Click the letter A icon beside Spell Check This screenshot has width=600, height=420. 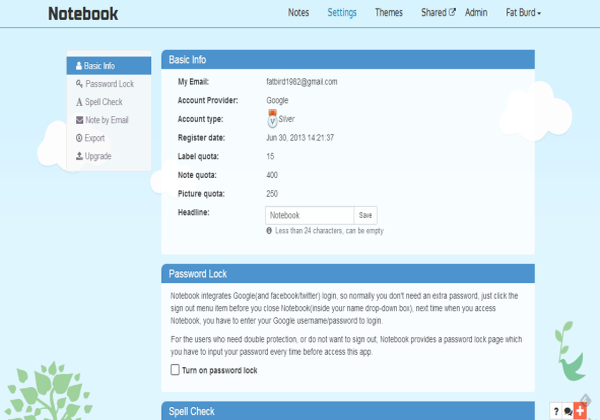pyautogui.click(x=79, y=102)
